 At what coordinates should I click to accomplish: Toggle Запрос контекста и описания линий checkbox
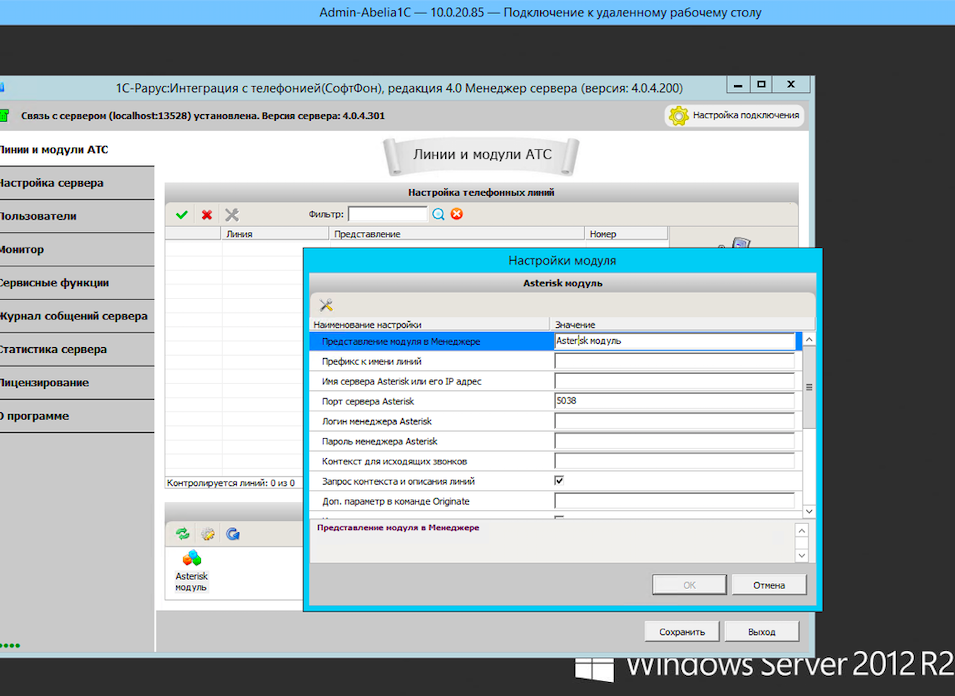pyautogui.click(x=559, y=481)
